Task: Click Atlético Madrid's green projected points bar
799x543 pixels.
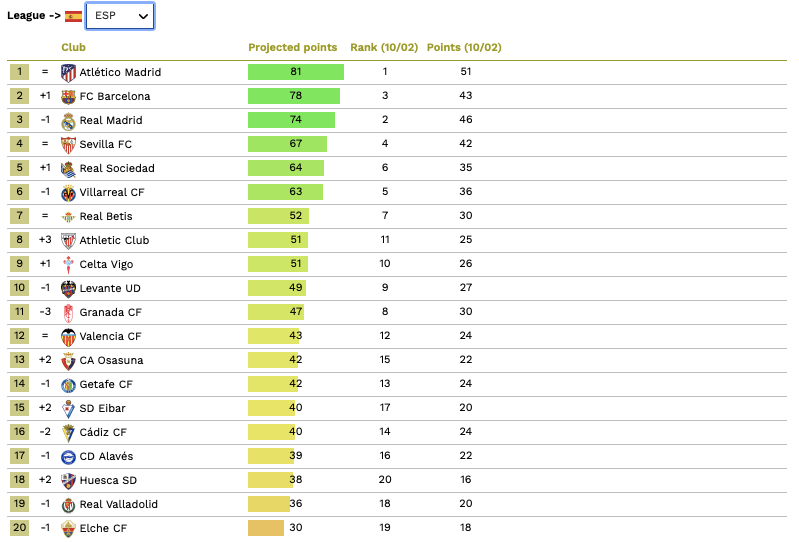Action: click(x=296, y=72)
